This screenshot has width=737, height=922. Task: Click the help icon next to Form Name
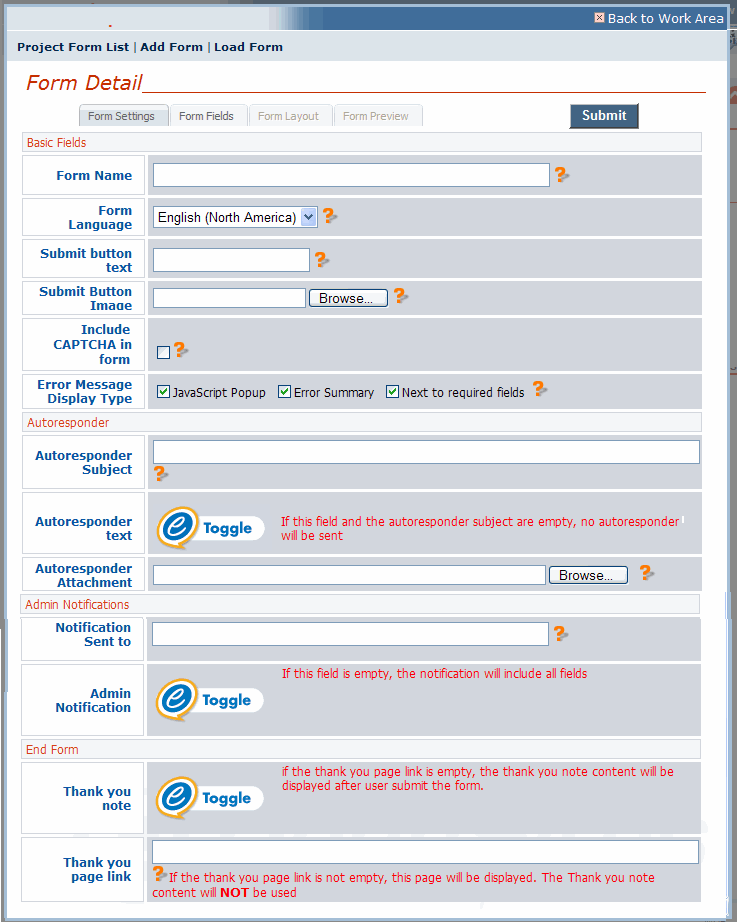[x=562, y=174]
